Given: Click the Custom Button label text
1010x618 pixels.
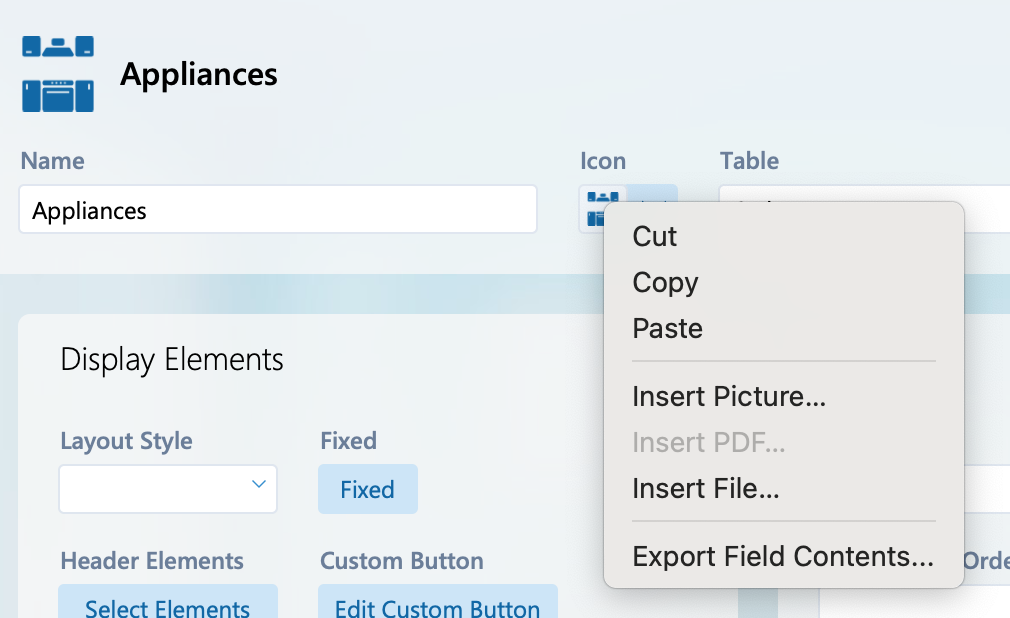Looking at the screenshot, I should point(402,561).
